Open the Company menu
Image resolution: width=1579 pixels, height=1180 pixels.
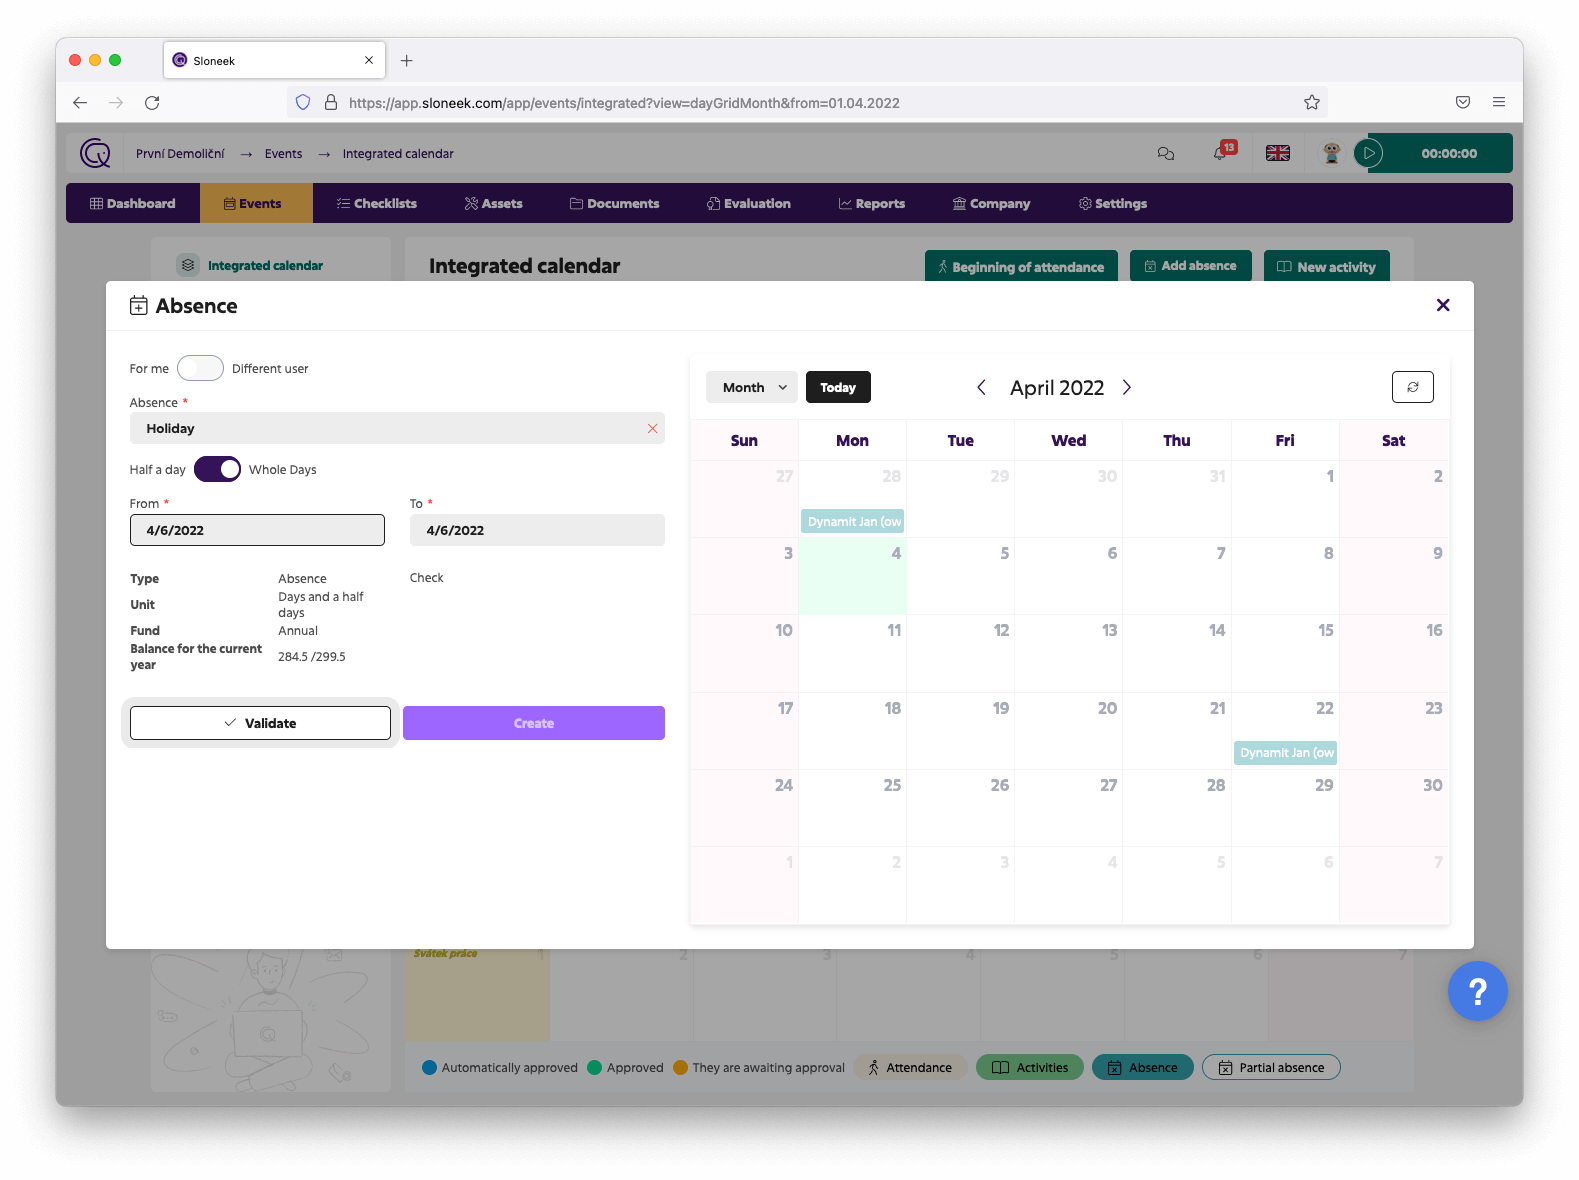tap(992, 203)
